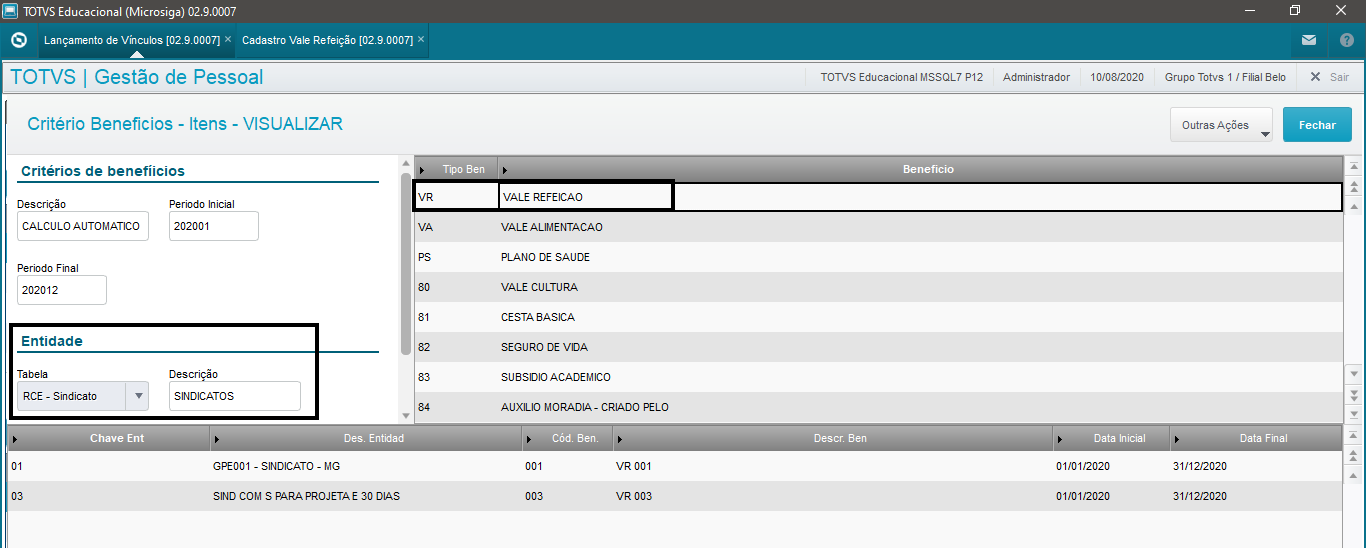The height and width of the screenshot is (548, 1366).
Task: Close the Lançamento de Vínculos tab with its X
Action: click(x=228, y=39)
